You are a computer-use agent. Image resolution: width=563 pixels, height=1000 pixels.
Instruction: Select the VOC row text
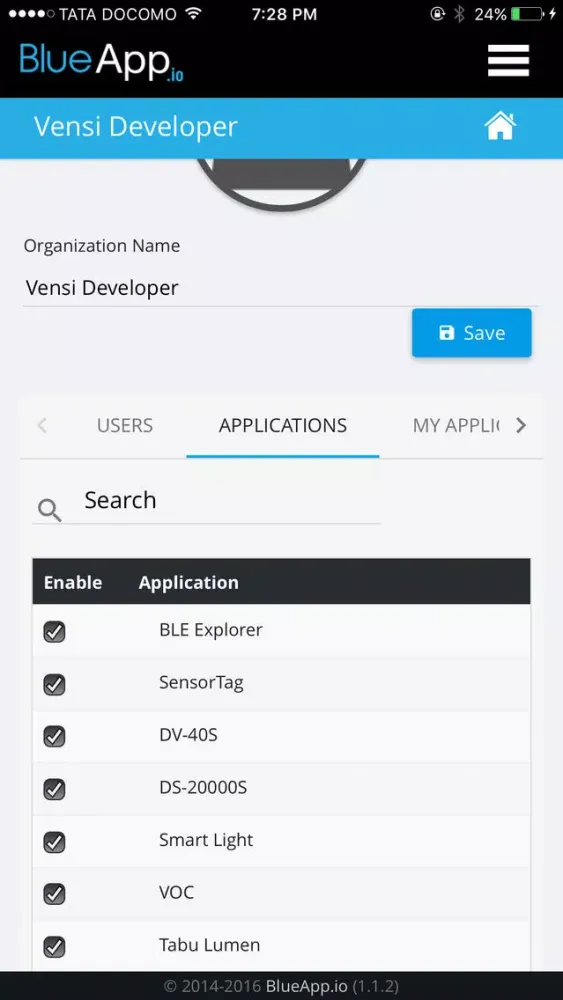tap(176, 892)
